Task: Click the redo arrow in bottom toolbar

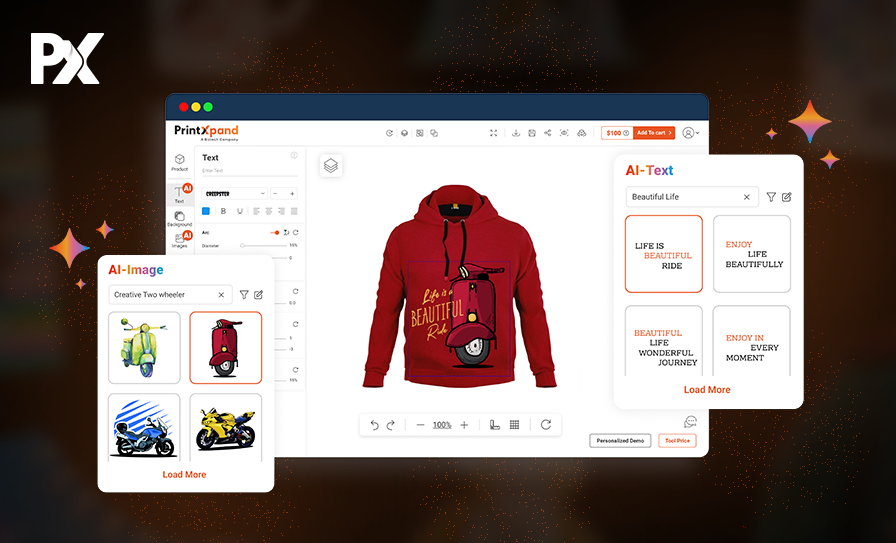Action: point(391,425)
